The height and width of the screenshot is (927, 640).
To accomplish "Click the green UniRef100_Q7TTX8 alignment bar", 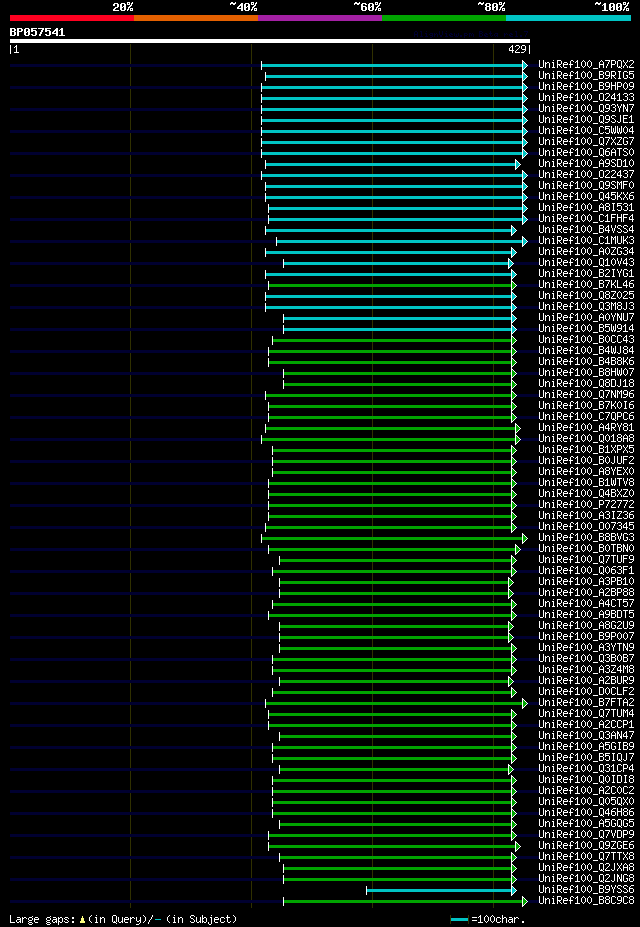I will pos(397,857).
